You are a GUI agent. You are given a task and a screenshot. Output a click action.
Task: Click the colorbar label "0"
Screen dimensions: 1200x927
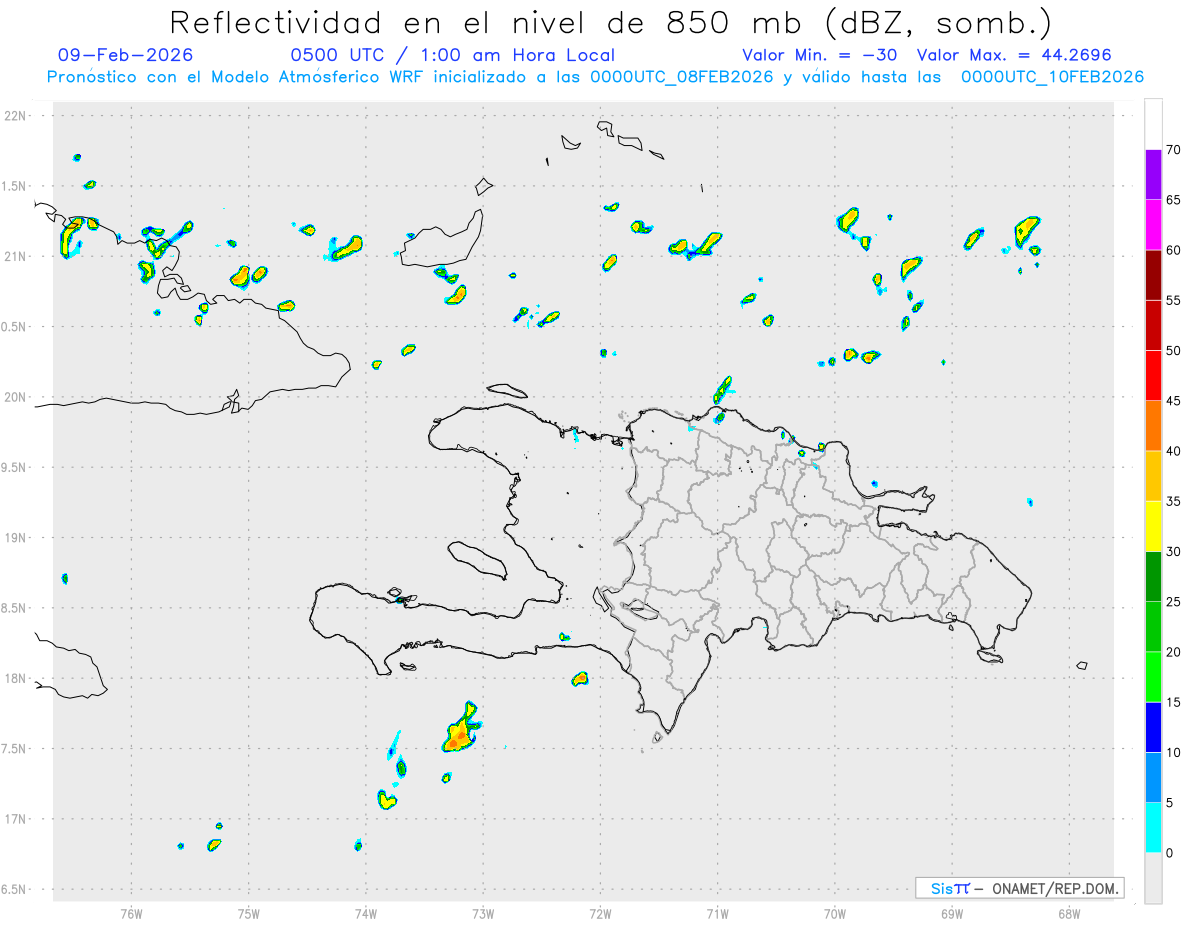click(1169, 853)
